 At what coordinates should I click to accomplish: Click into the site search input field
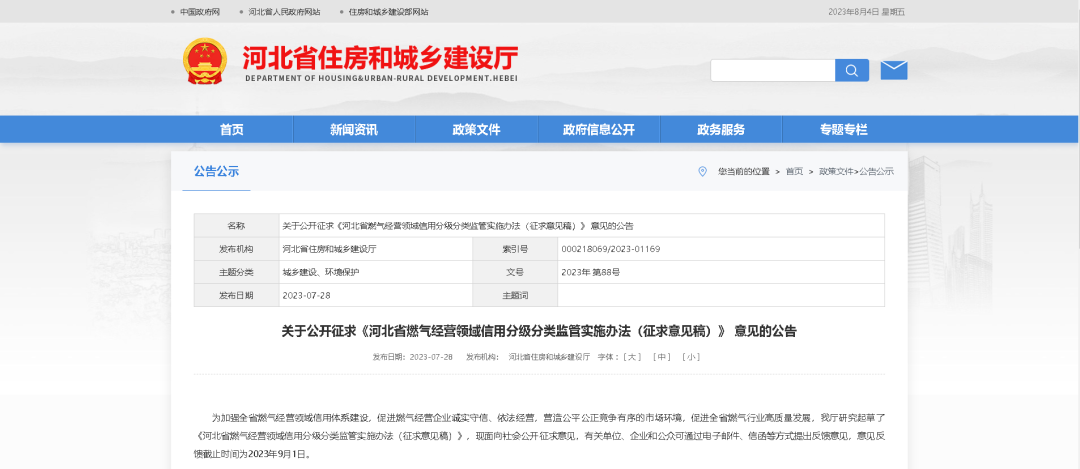click(772, 70)
